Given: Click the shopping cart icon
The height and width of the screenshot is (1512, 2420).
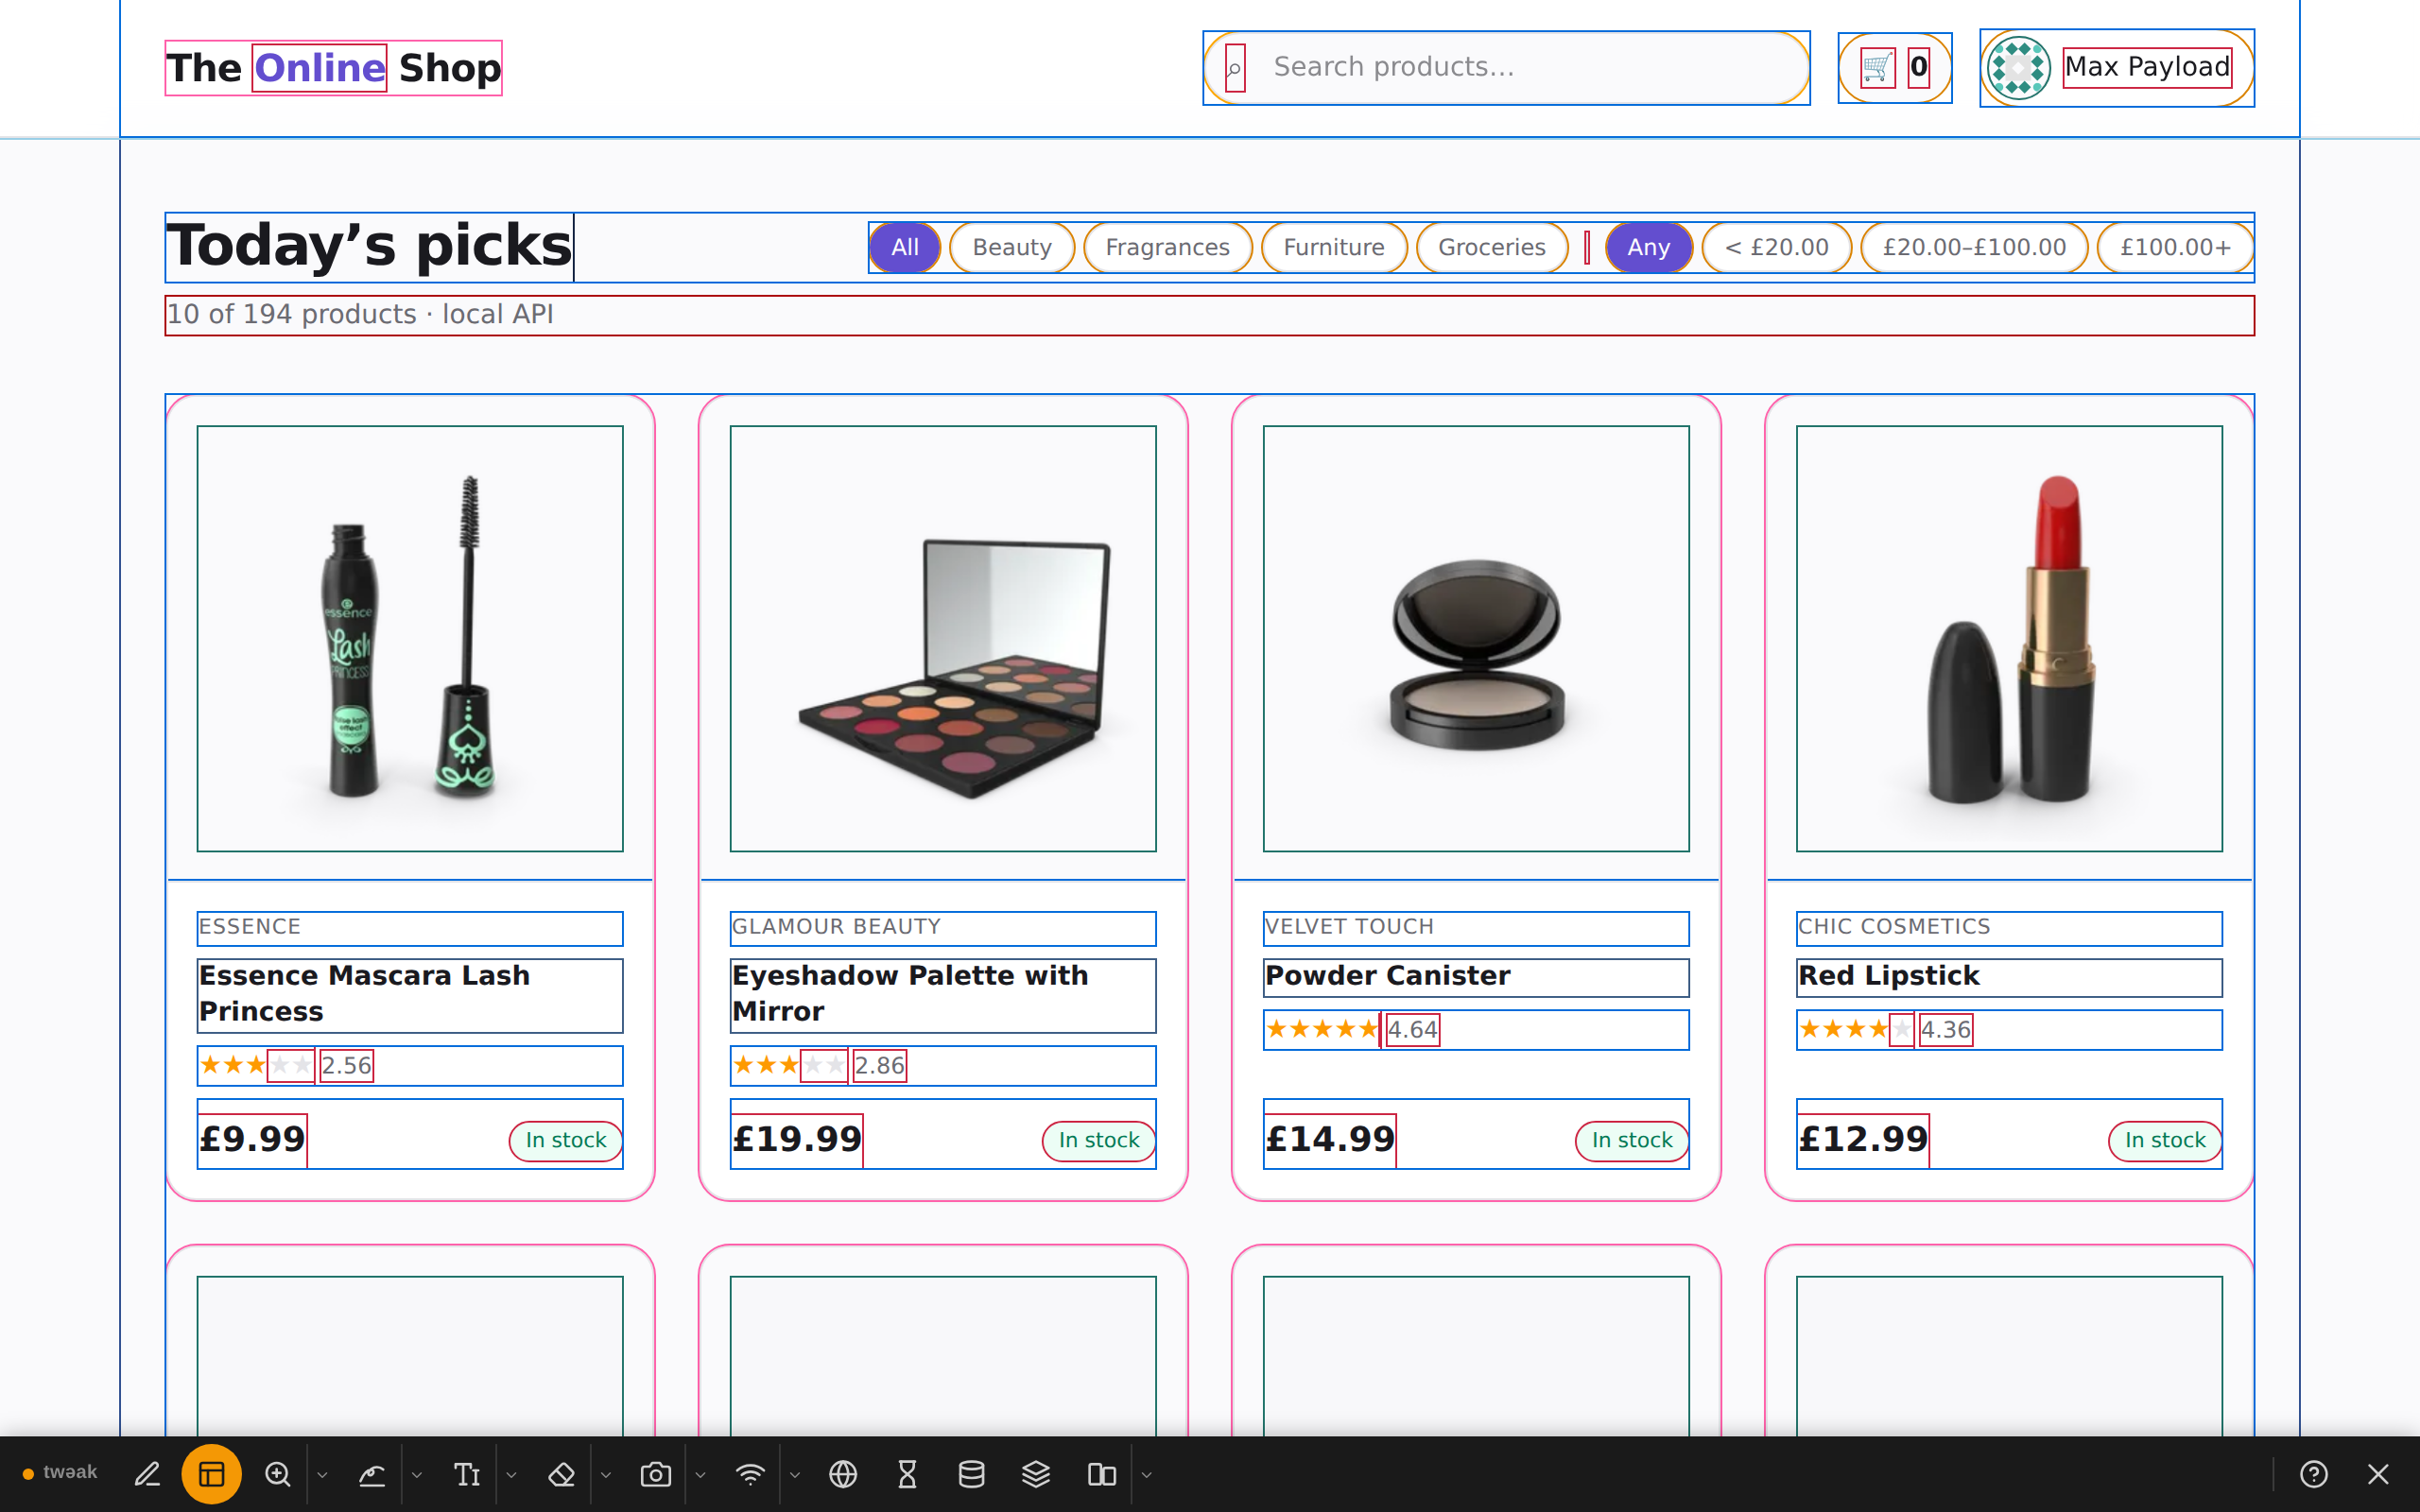Looking at the screenshot, I should coord(1877,68).
